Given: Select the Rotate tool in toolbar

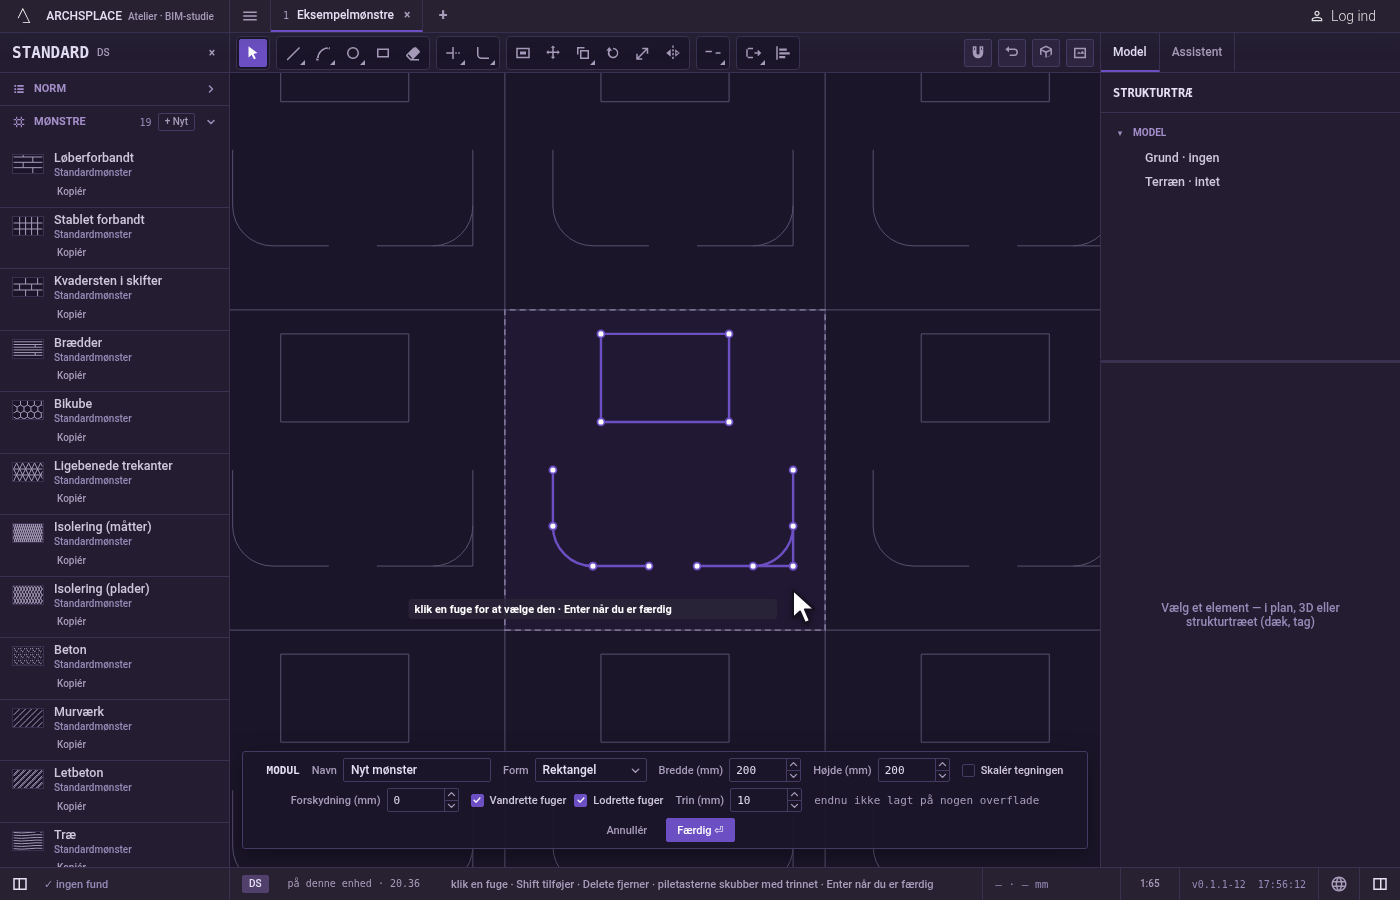Looking at the screenshot, I should pos(613,53).
